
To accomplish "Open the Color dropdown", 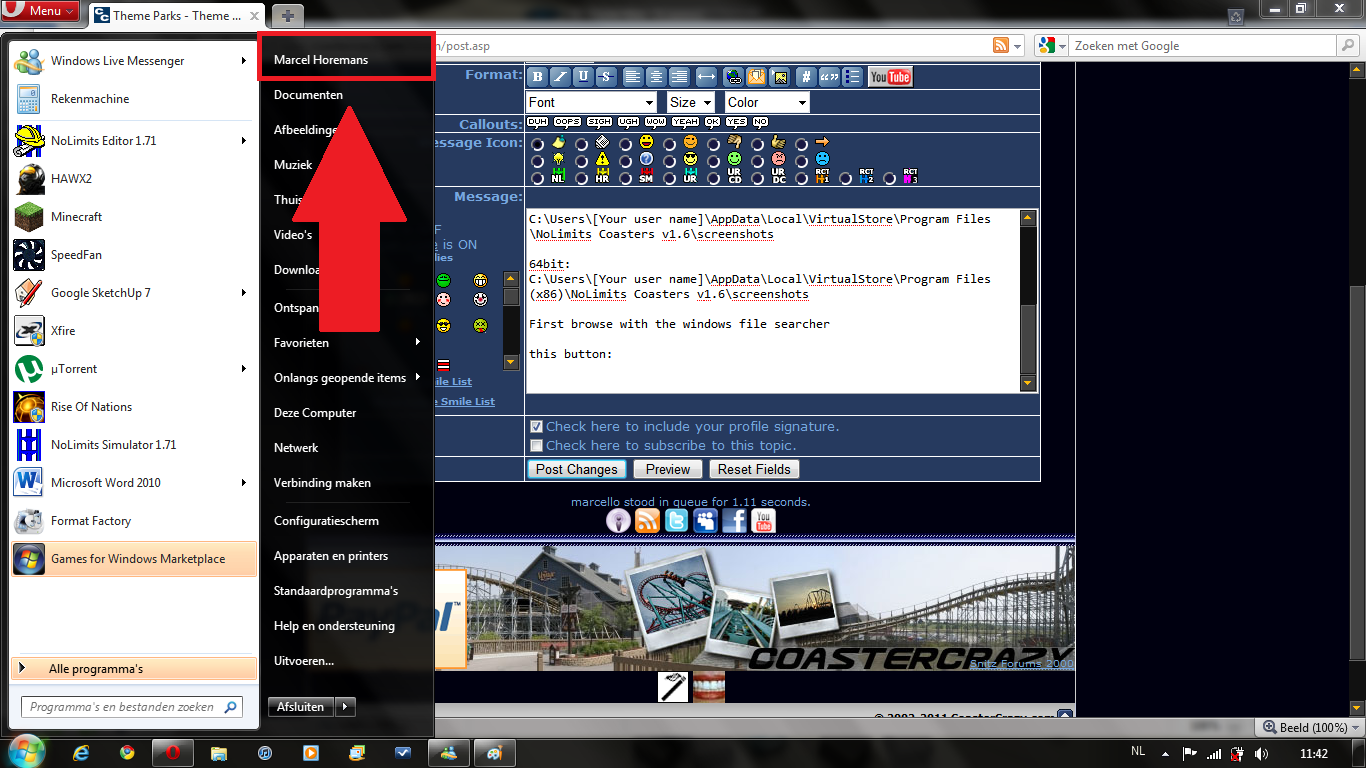I will click(767, 102).
